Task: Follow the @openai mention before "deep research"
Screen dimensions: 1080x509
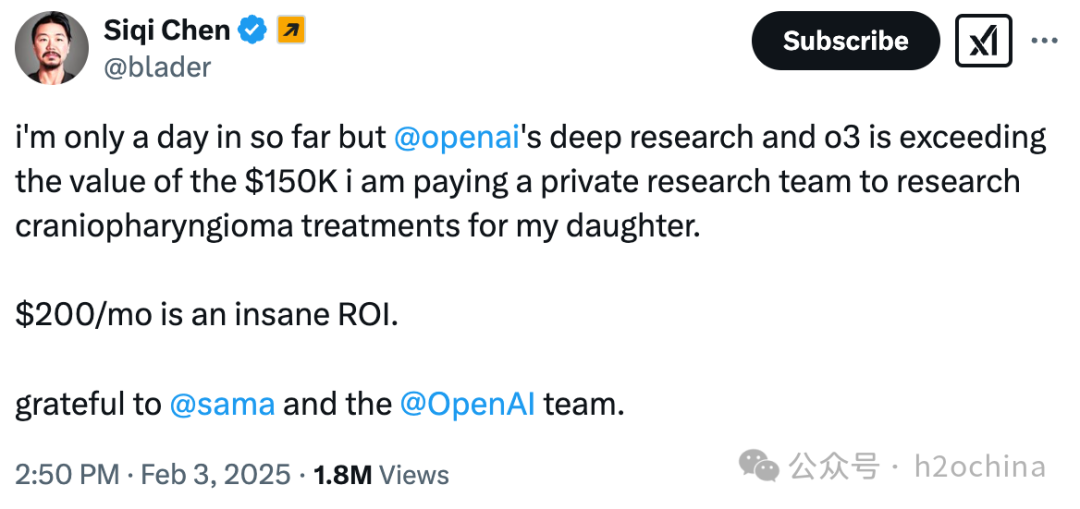Action: (x=458, y=138)
